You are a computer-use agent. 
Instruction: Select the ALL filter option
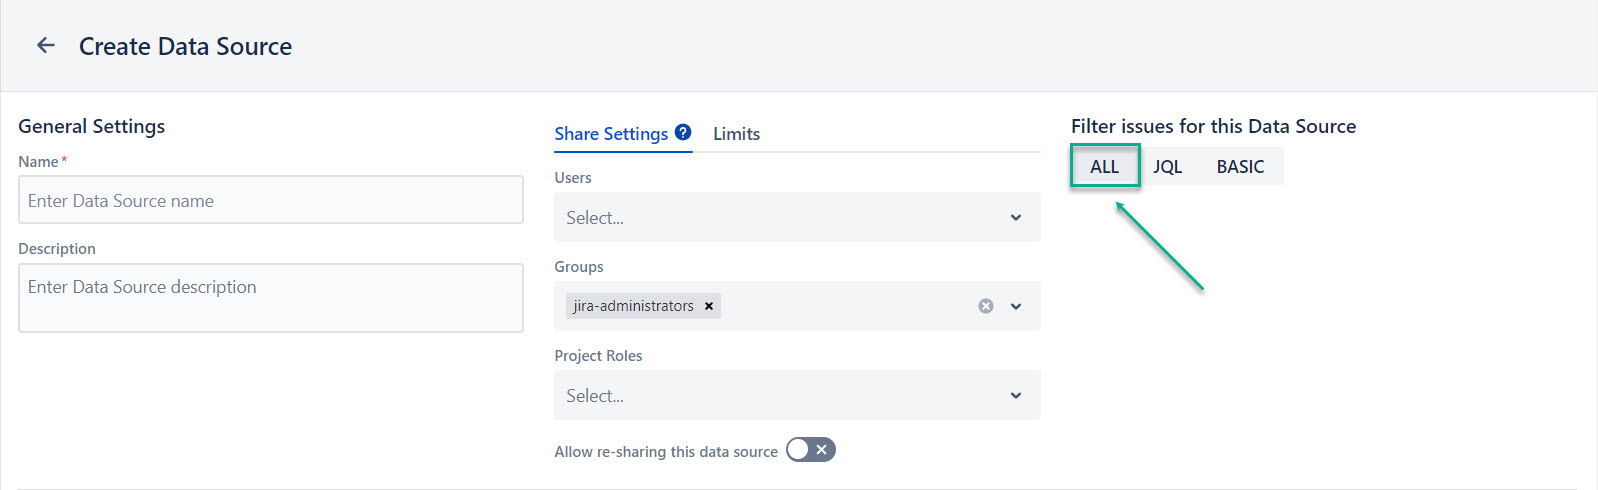point(1104,167)
